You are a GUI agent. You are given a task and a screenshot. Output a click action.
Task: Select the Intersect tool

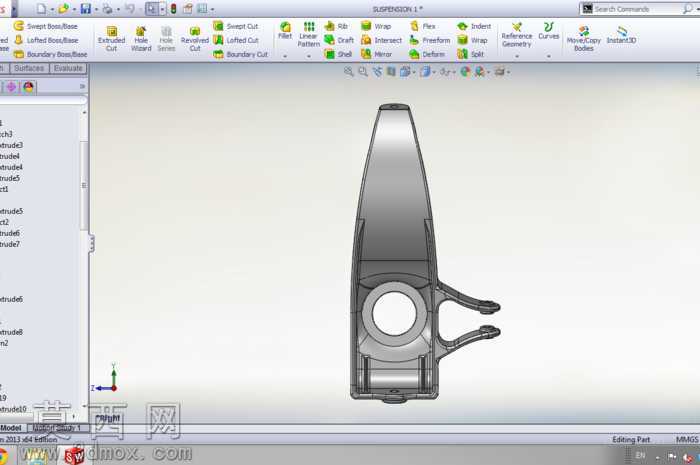381,40
